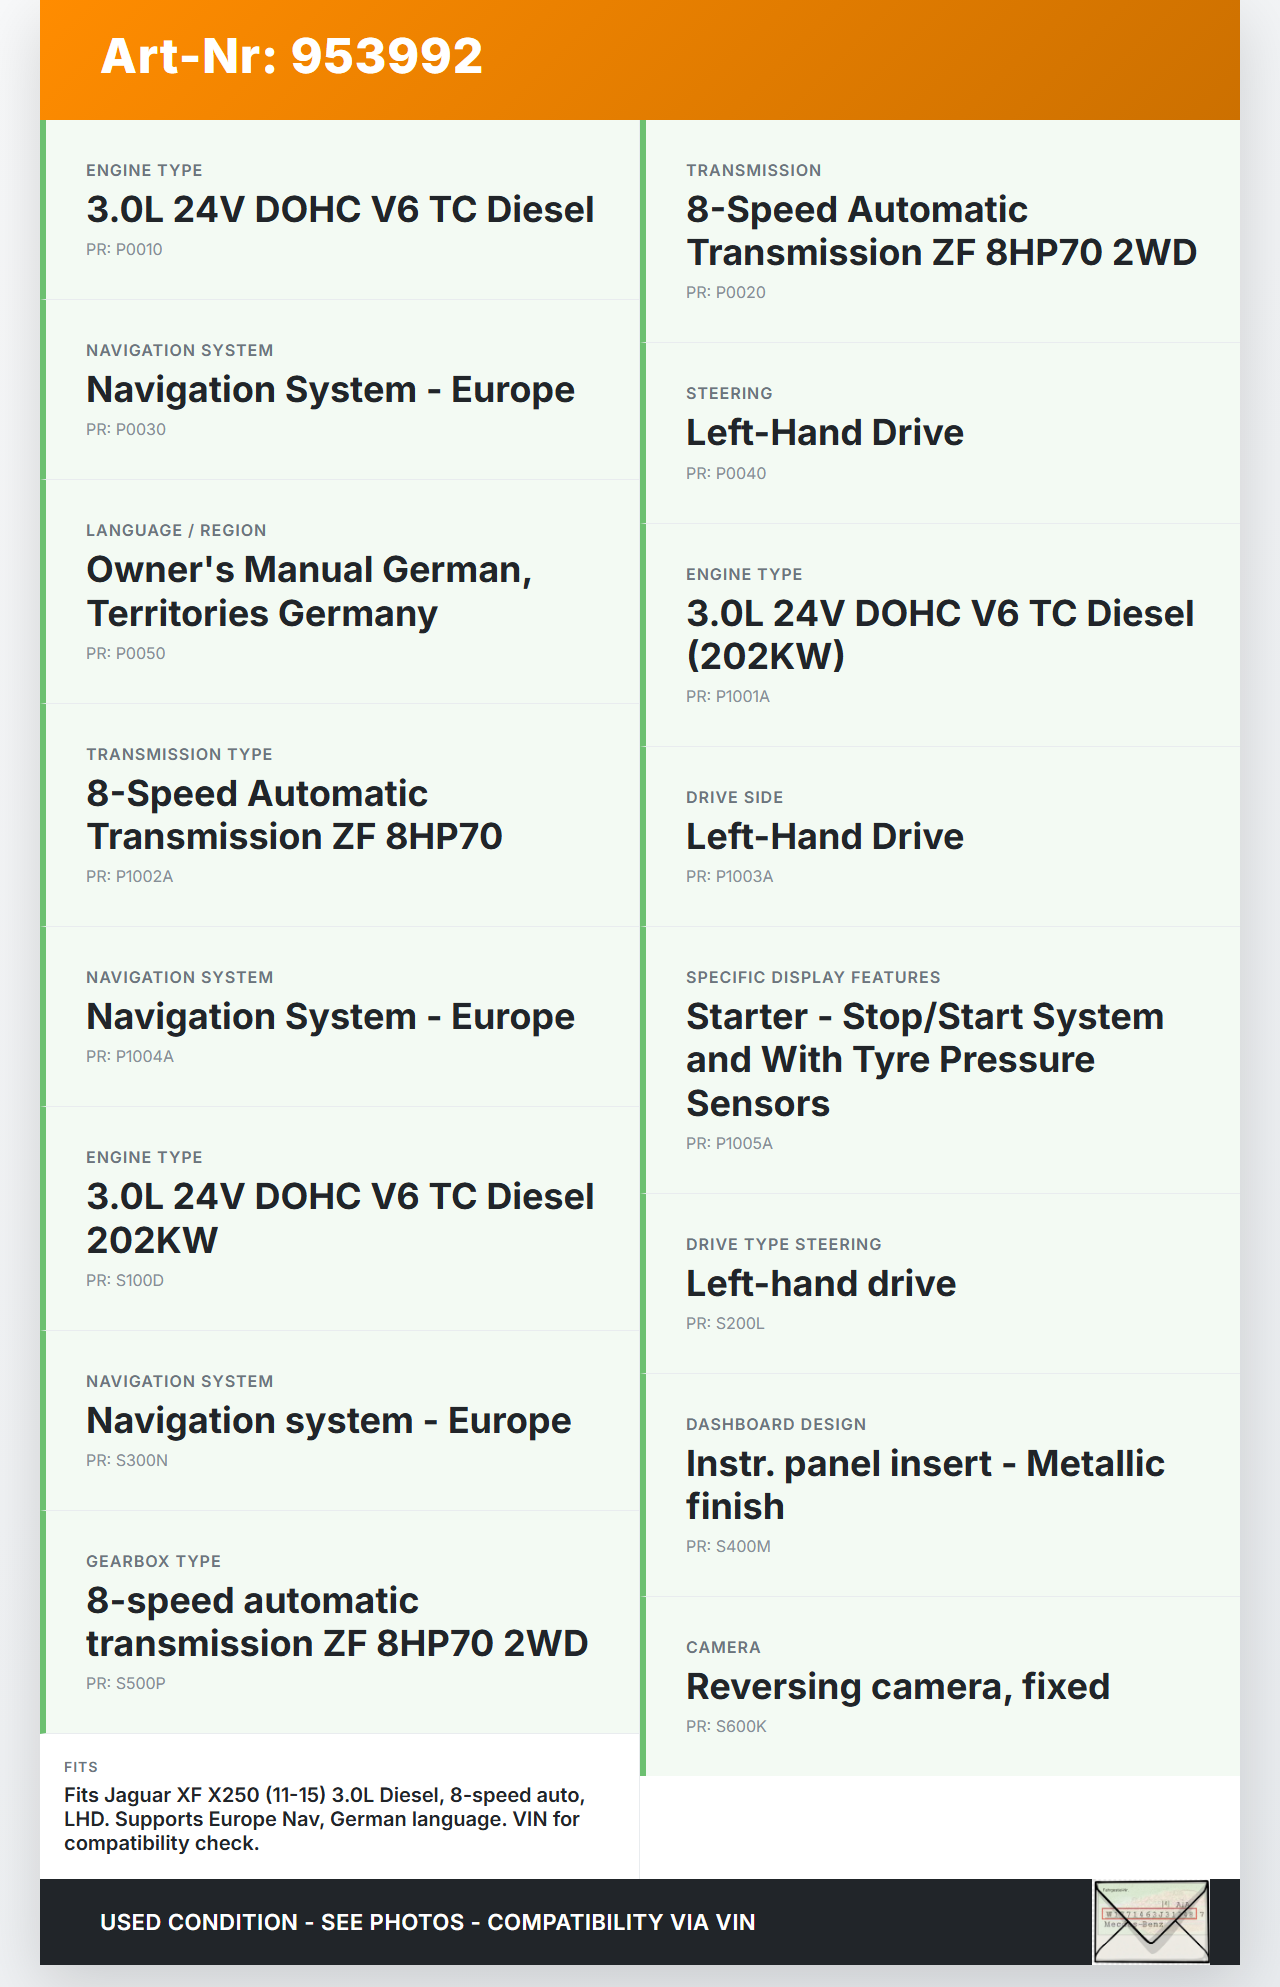This screenshot has height=1987, width=1280.
Task: Click the Left-hand drive entry S200L
Action: 940,1284
